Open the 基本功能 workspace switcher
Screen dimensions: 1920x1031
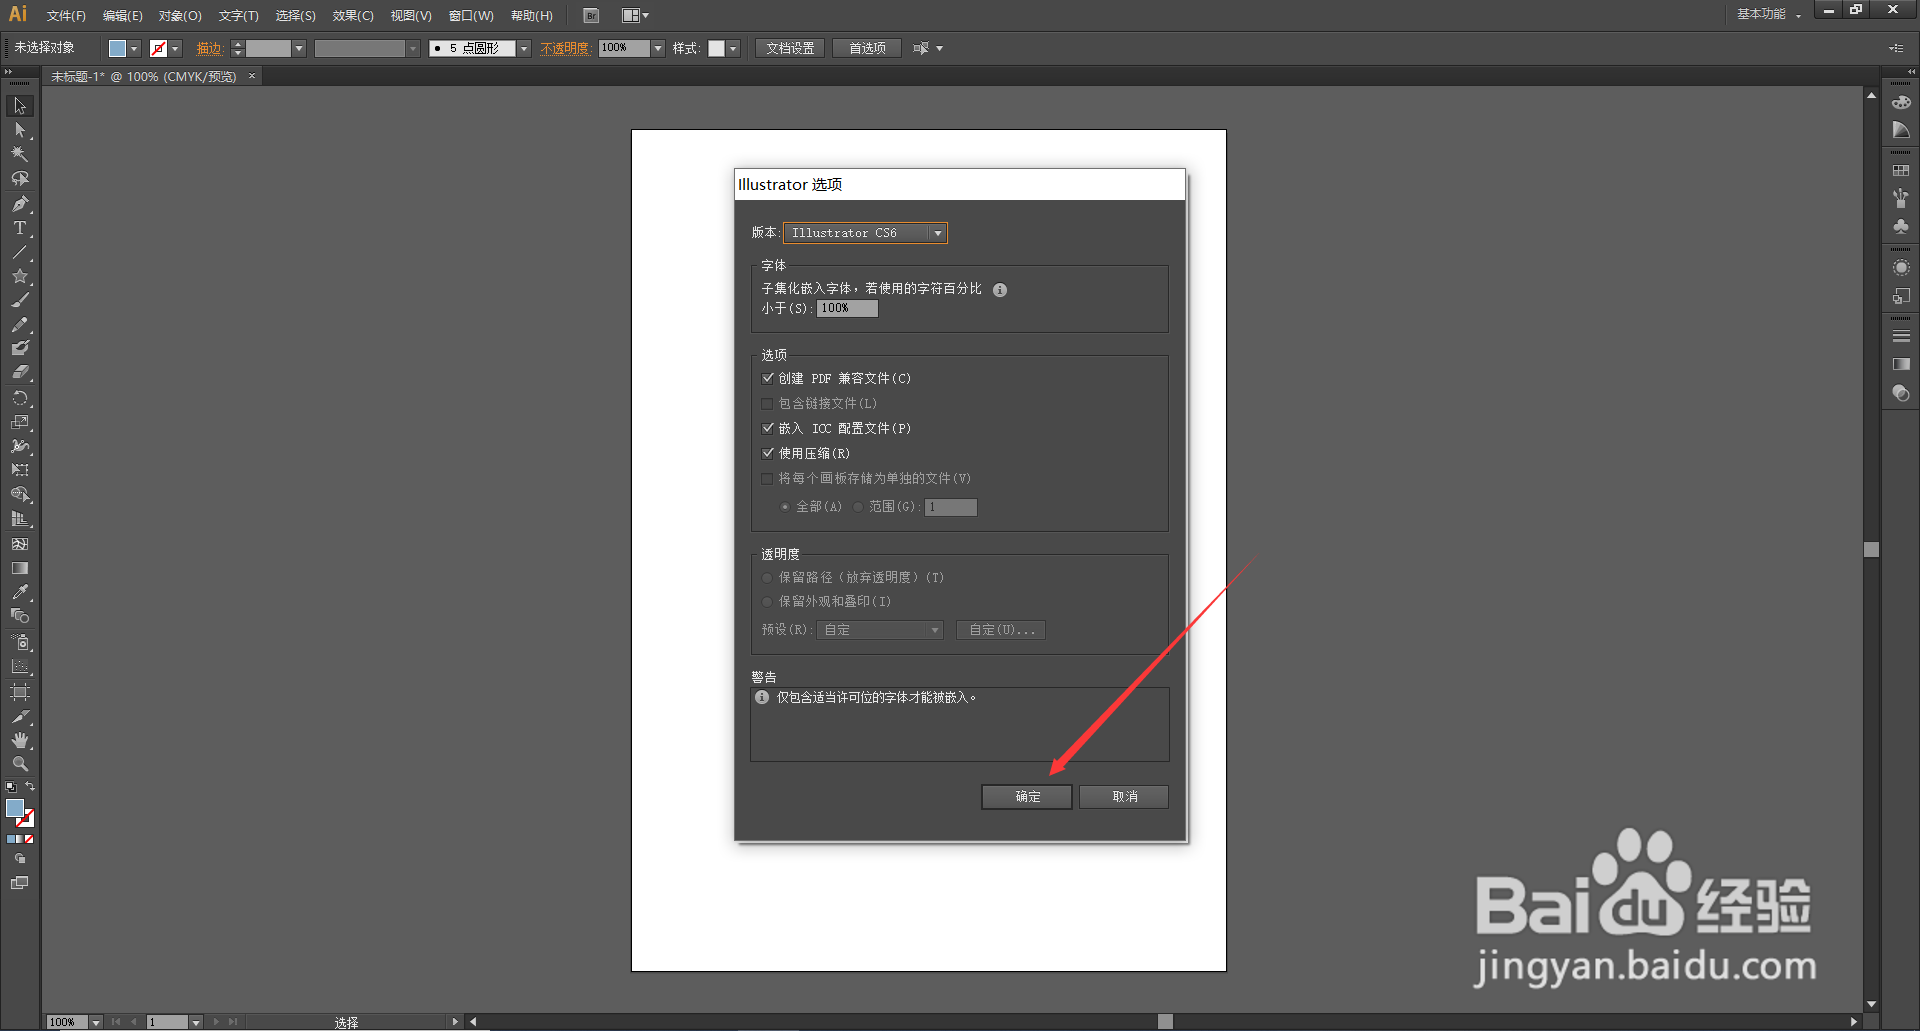pyautogui.click(x=1768, y=14)
